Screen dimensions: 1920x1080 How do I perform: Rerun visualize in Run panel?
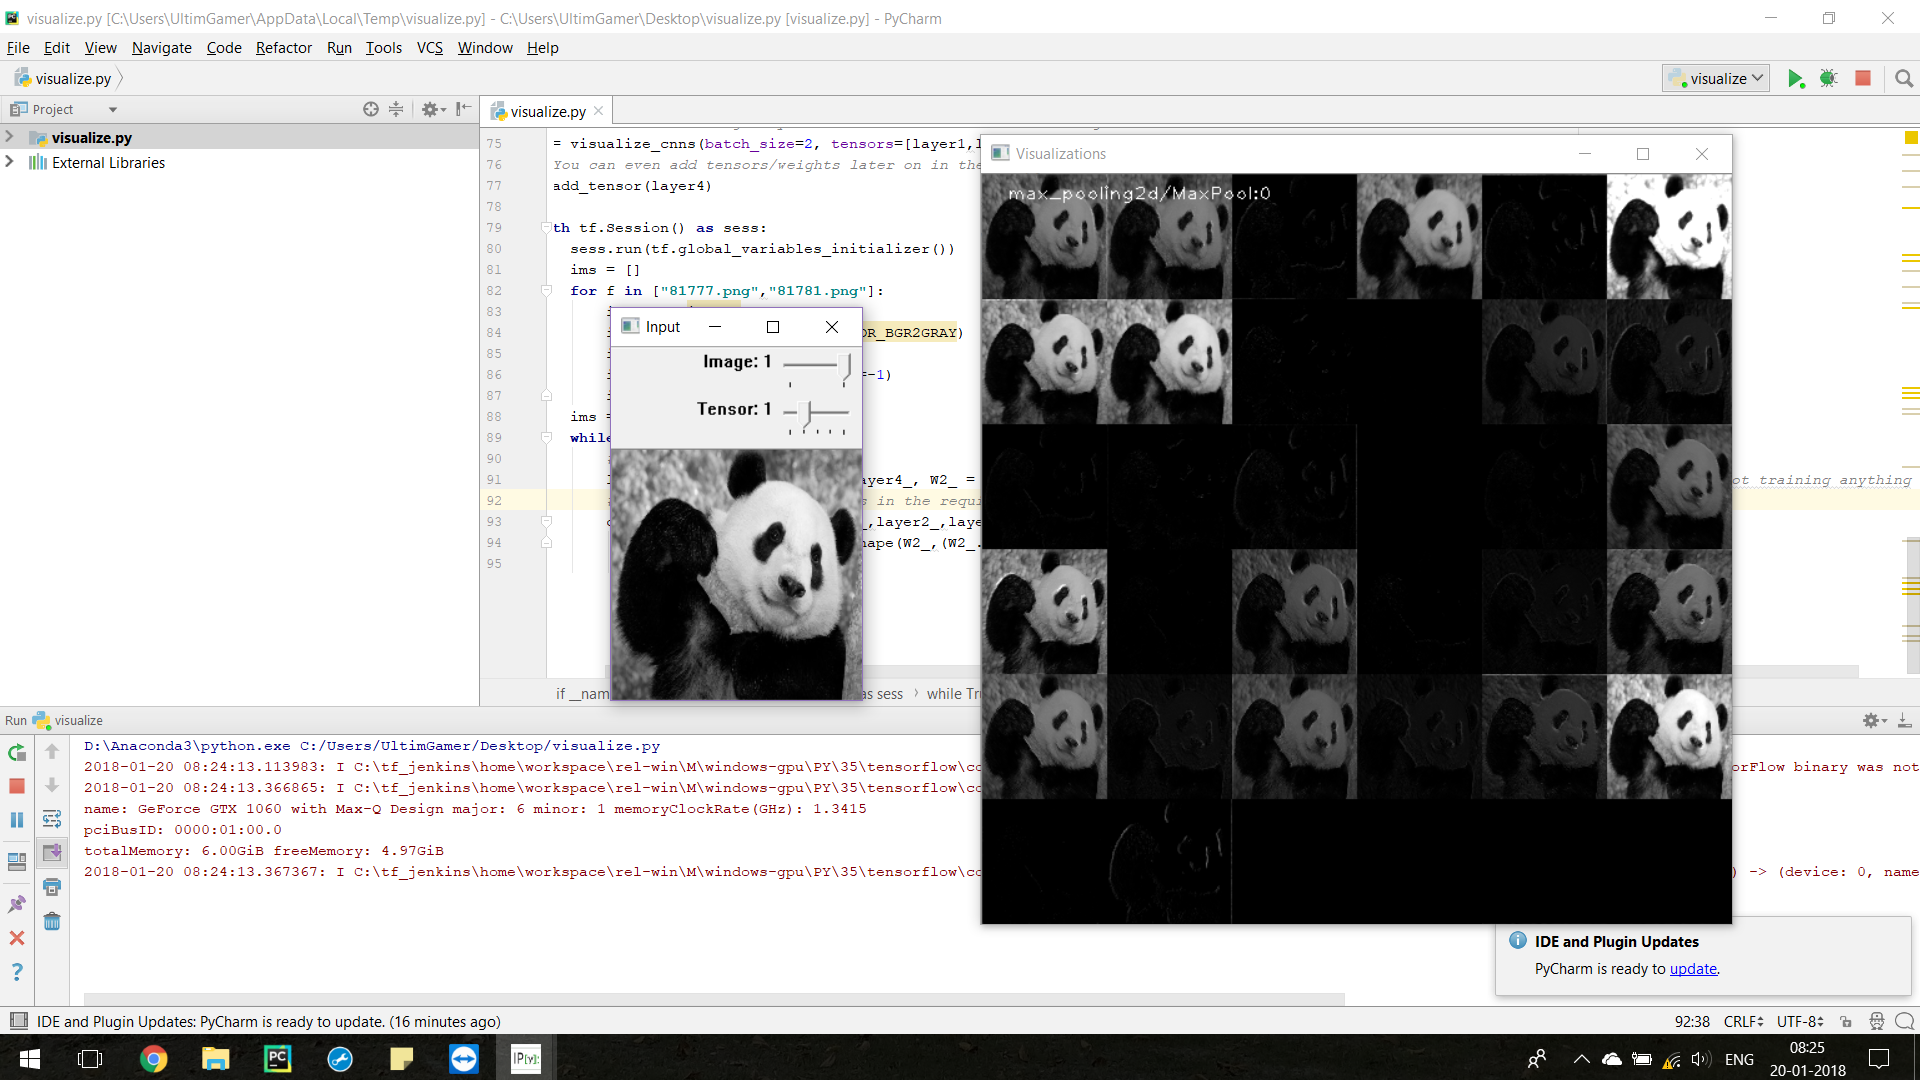tap(17, 752)
